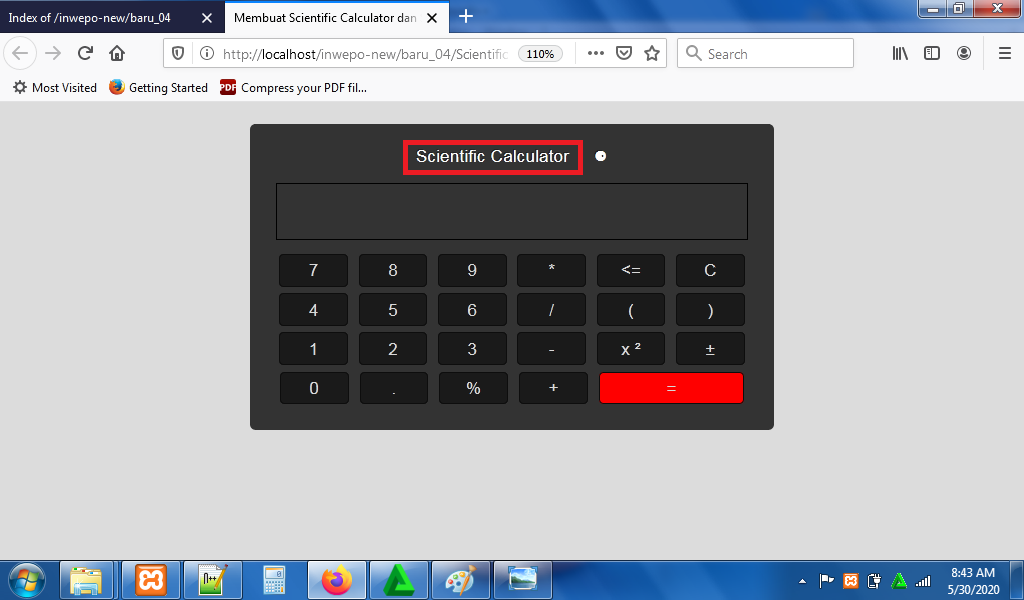Open Firefox account icon
Viewport: 1024px width, 600px height.
point(964,54)
